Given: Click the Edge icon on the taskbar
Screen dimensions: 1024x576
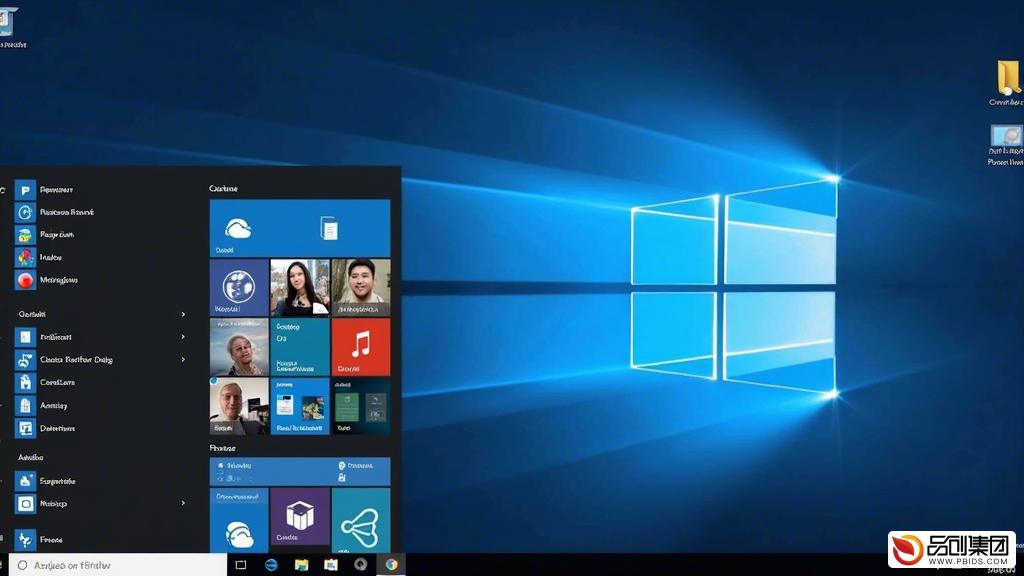Looking at the screenshot, I should point(271,565).
